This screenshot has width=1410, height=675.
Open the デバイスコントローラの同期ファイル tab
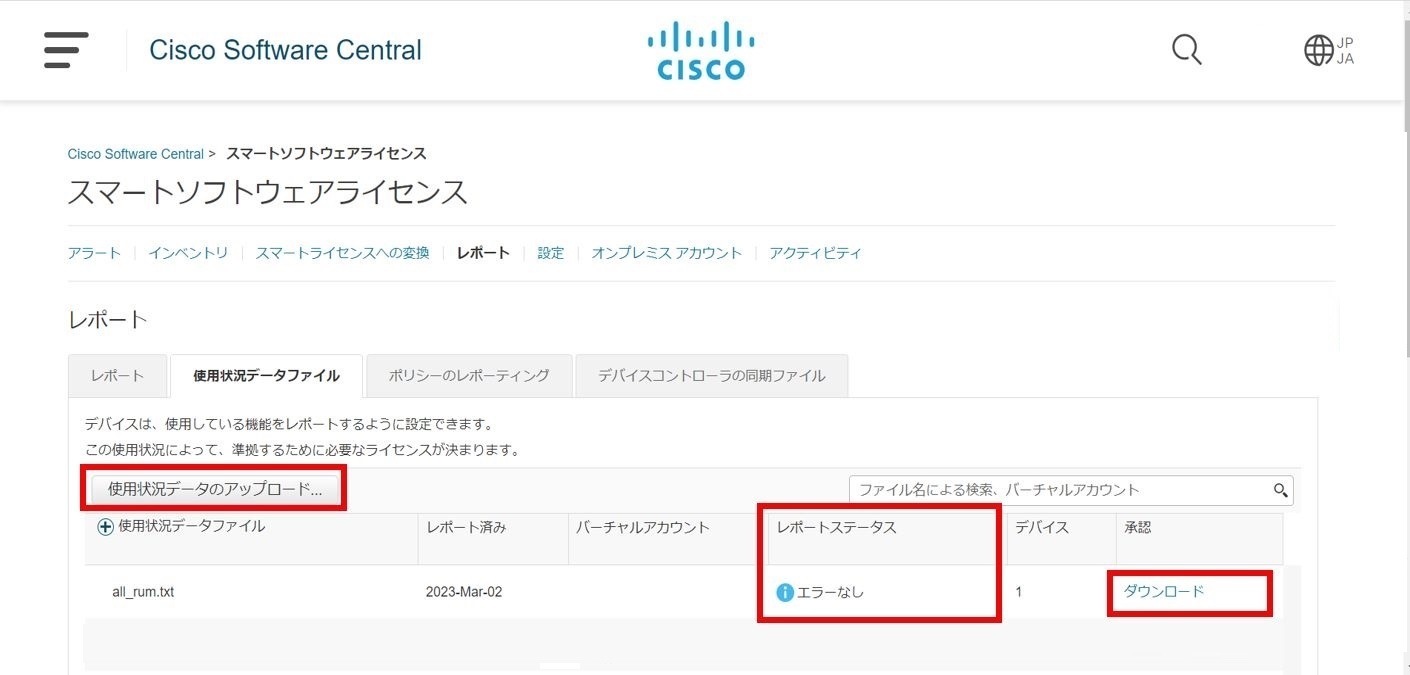click(711, 375)
